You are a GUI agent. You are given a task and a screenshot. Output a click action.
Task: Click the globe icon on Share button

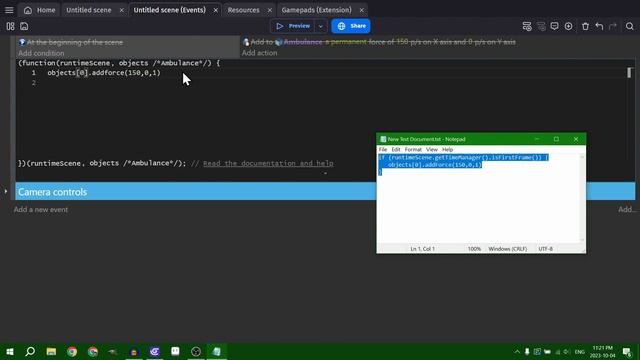(x=342, y=26)
